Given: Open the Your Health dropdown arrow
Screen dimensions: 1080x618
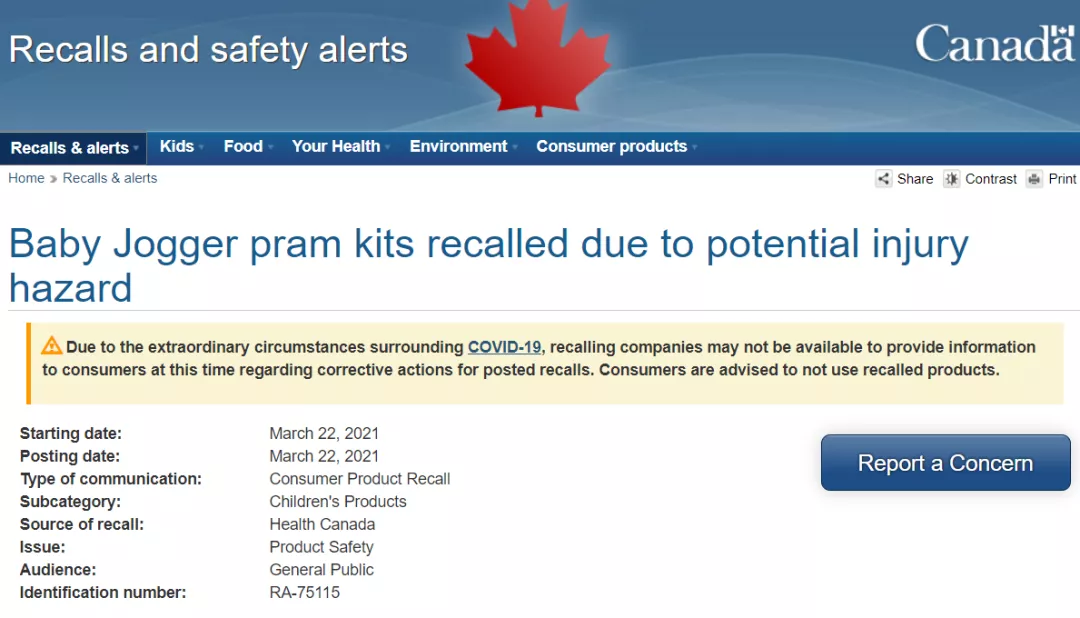Looking at the screenshot, I should (388, 147).
